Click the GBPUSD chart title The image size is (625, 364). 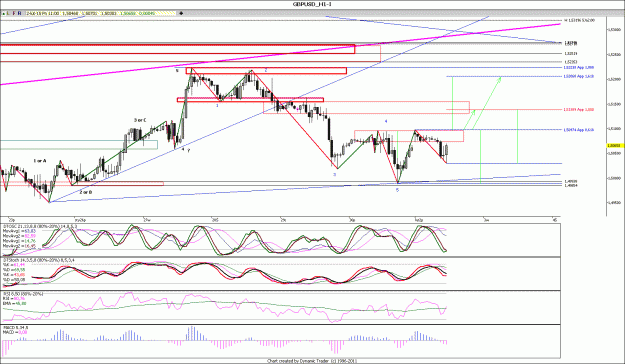click(312, 4)
